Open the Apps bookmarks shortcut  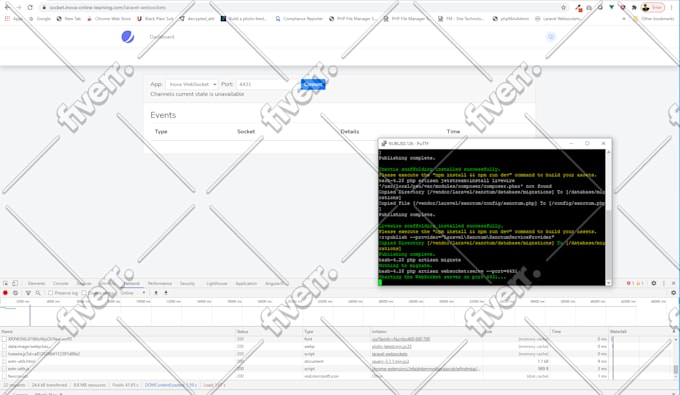(13, 19)
